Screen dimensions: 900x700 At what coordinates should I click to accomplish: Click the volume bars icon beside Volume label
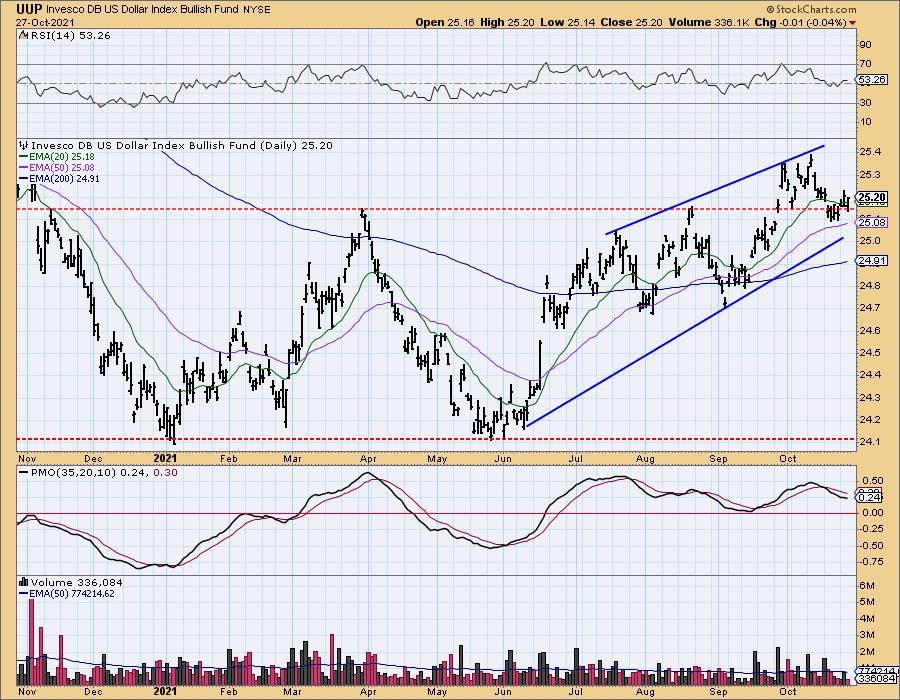coord(24,582)
